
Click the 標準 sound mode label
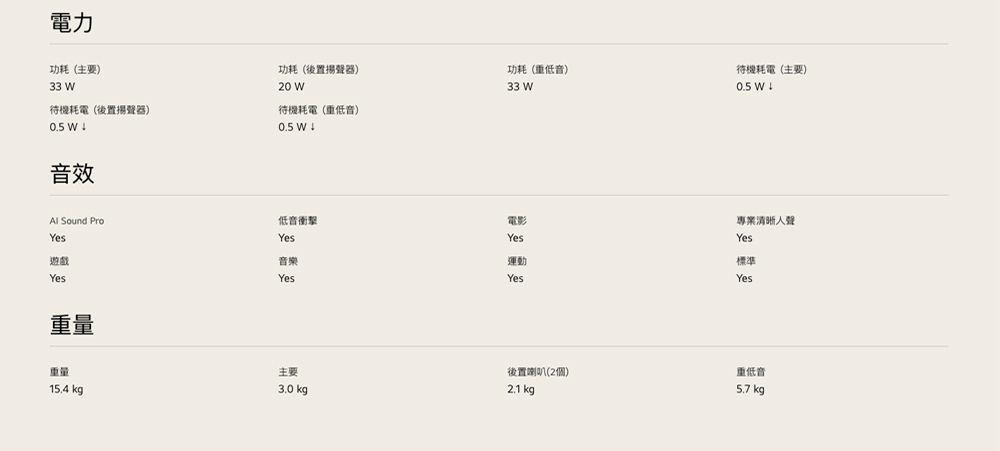(x=746, y=260)
